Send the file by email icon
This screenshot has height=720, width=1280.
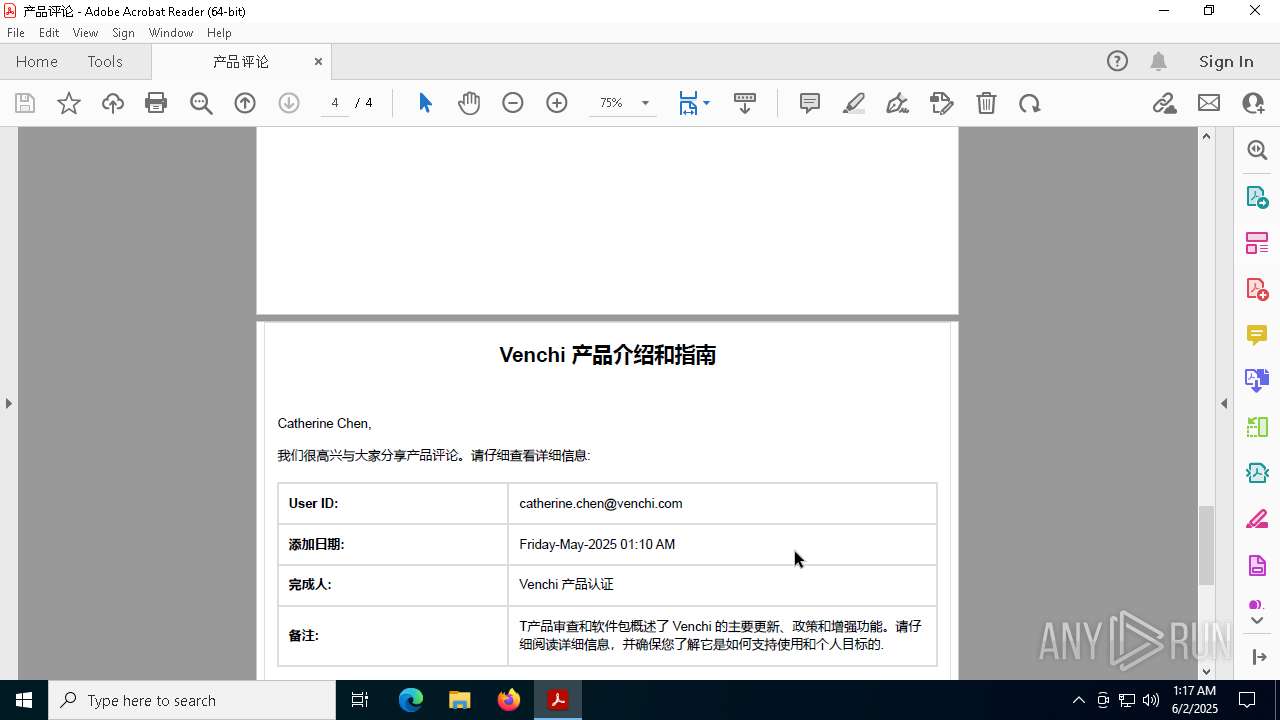tap(1209, 103)
